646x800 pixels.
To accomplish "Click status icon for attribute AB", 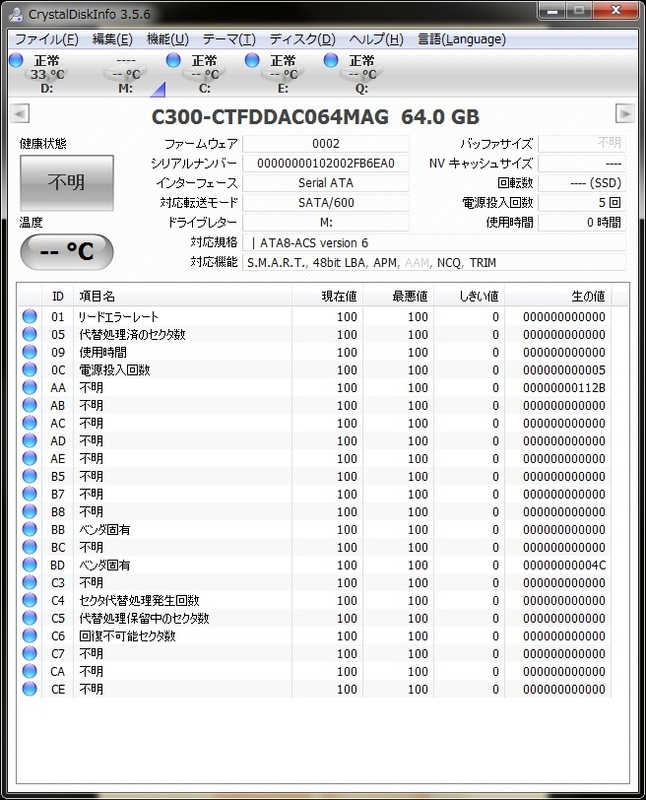I will 30,405.
